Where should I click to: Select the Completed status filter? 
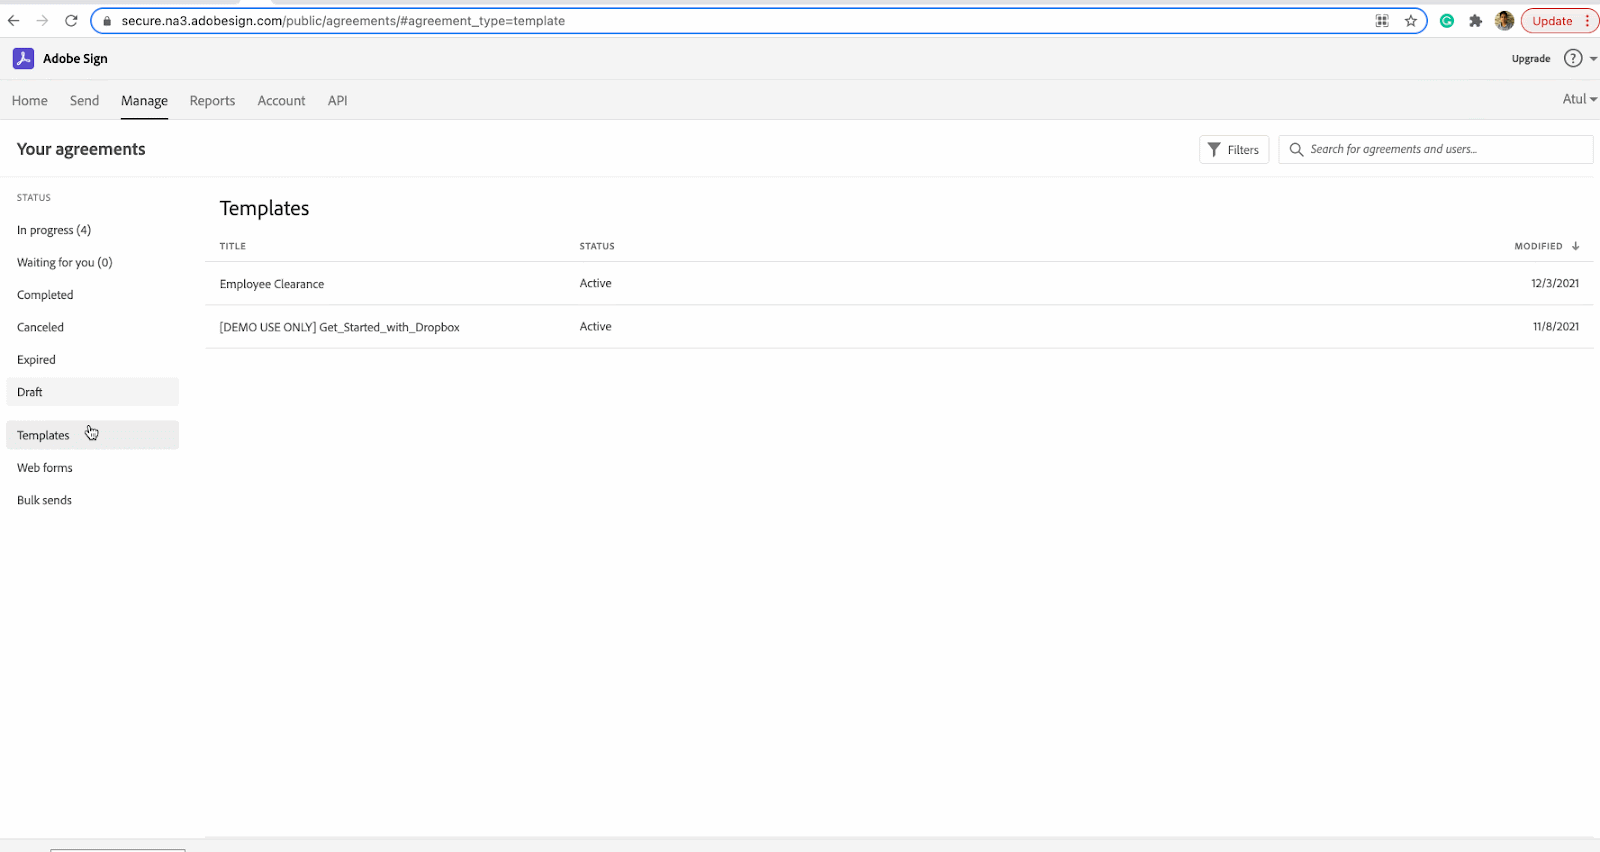45,295
